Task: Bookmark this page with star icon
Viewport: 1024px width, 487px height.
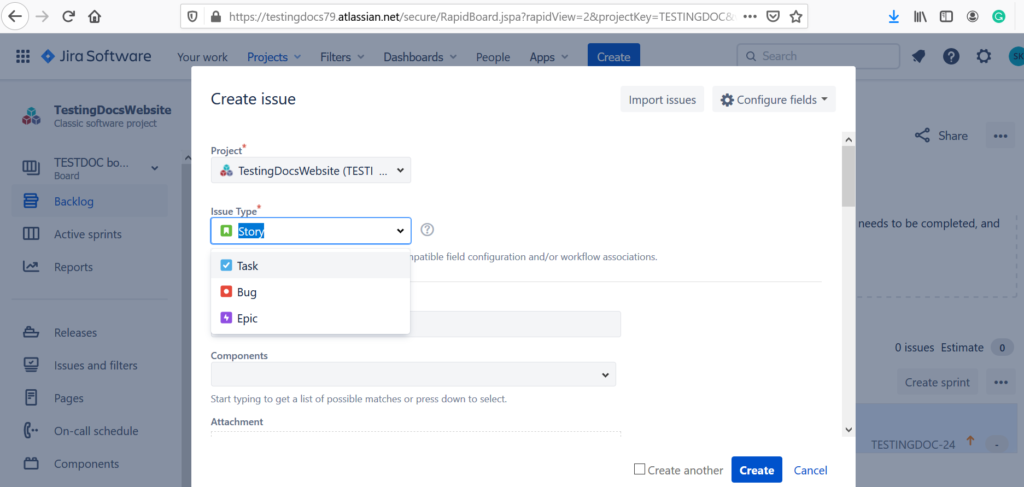Action: (796, 17)
